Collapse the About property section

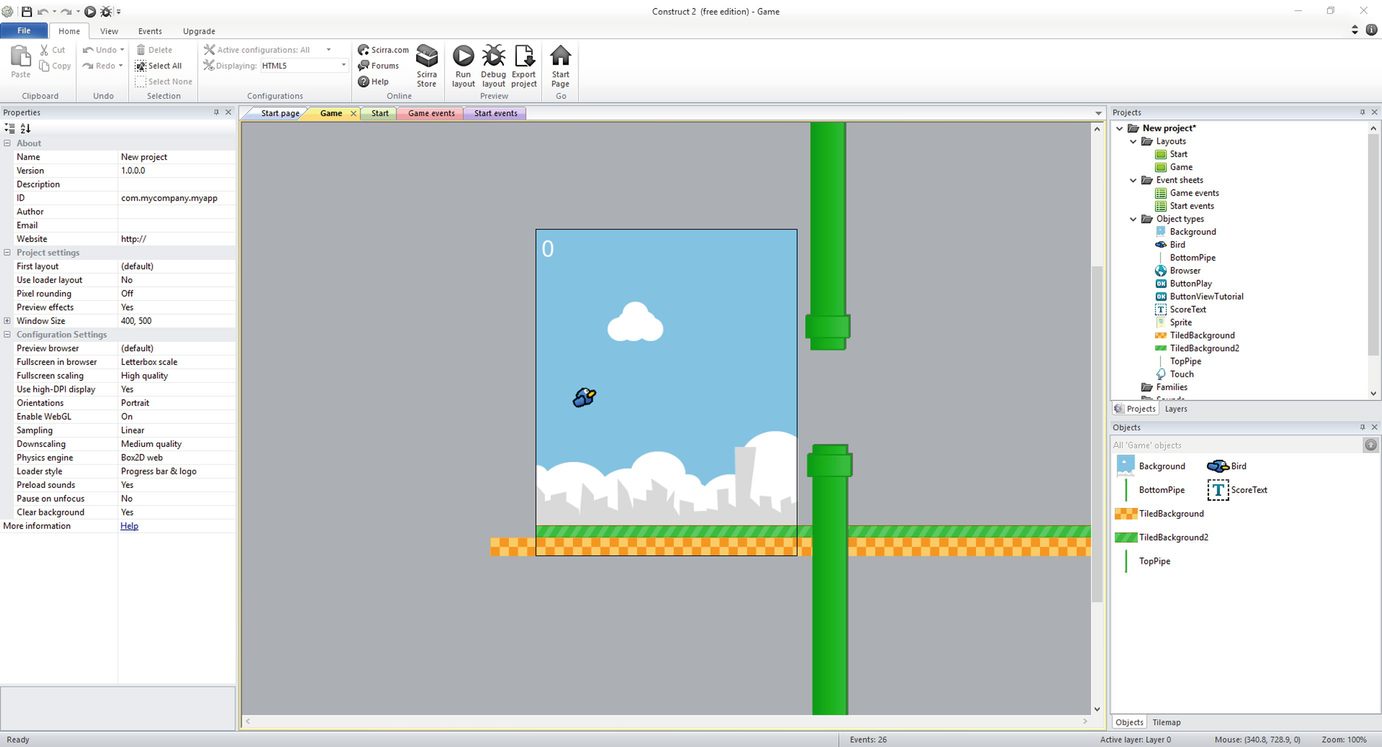coord(7,143)
